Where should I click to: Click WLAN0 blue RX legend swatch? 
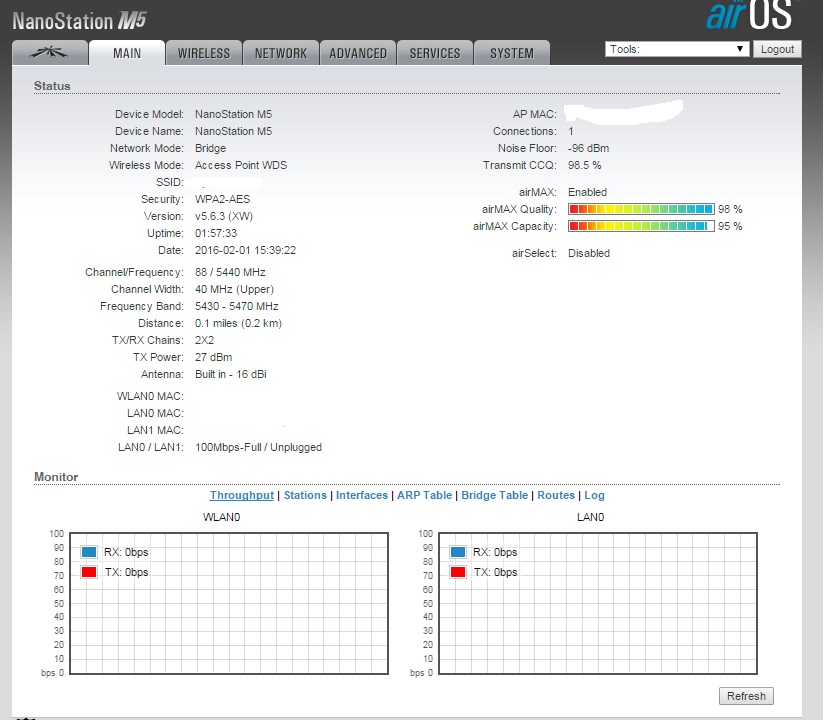point(89,552)
